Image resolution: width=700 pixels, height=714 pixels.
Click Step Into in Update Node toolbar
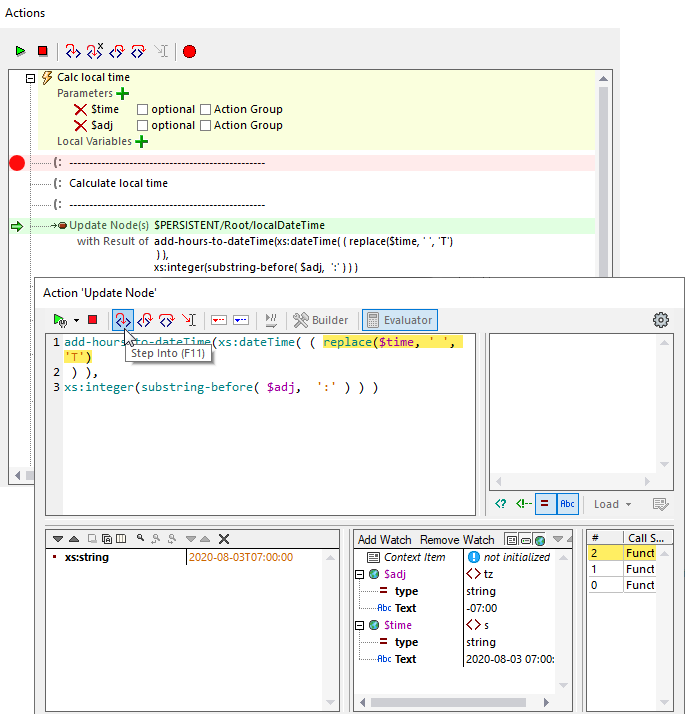tap(122, 320)
